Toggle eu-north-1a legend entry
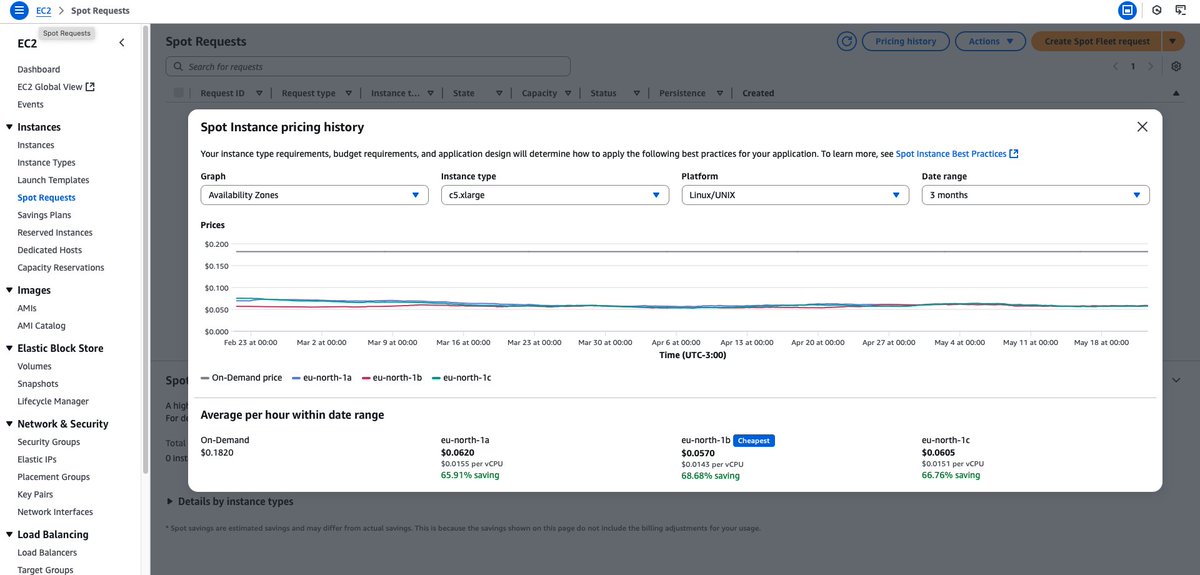The image size is (1200, 575). point(322,377)
